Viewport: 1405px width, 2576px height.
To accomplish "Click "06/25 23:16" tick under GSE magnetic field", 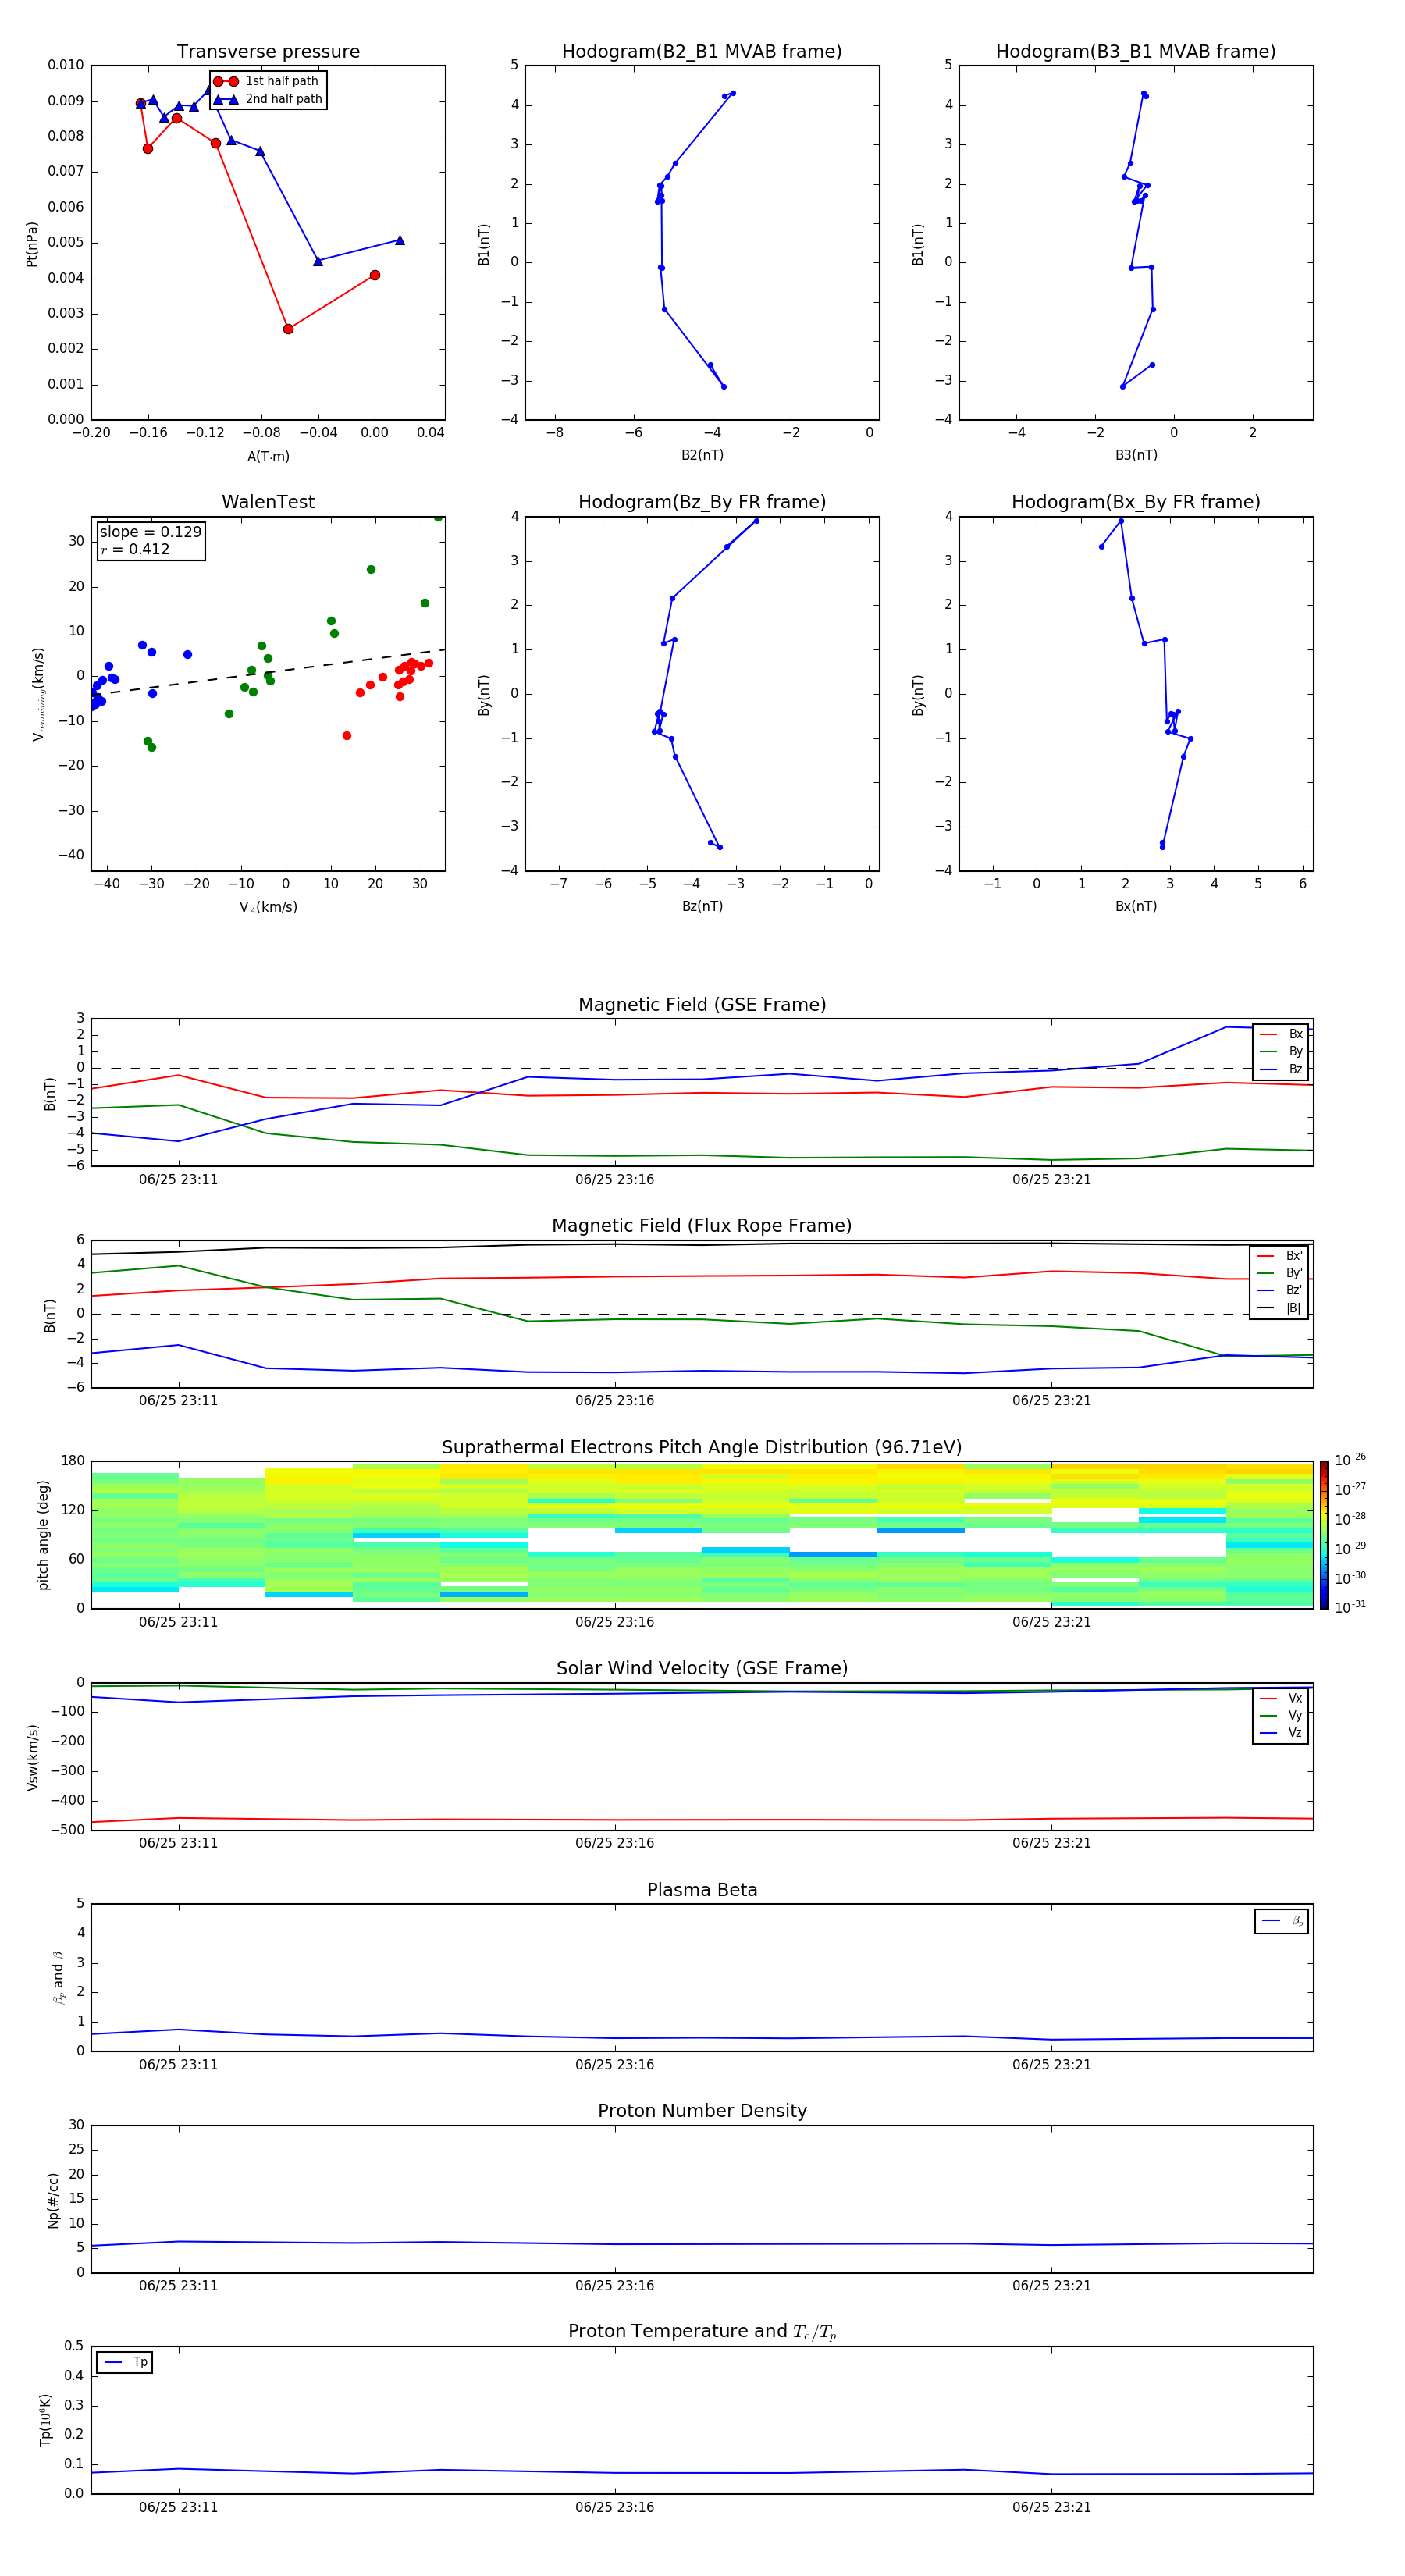I will 615,1179.
